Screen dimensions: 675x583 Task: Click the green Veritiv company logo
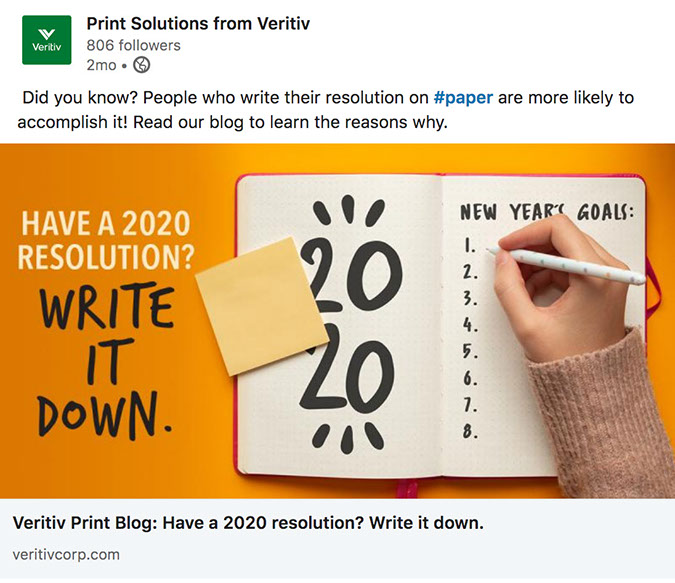tap(46, 40)
